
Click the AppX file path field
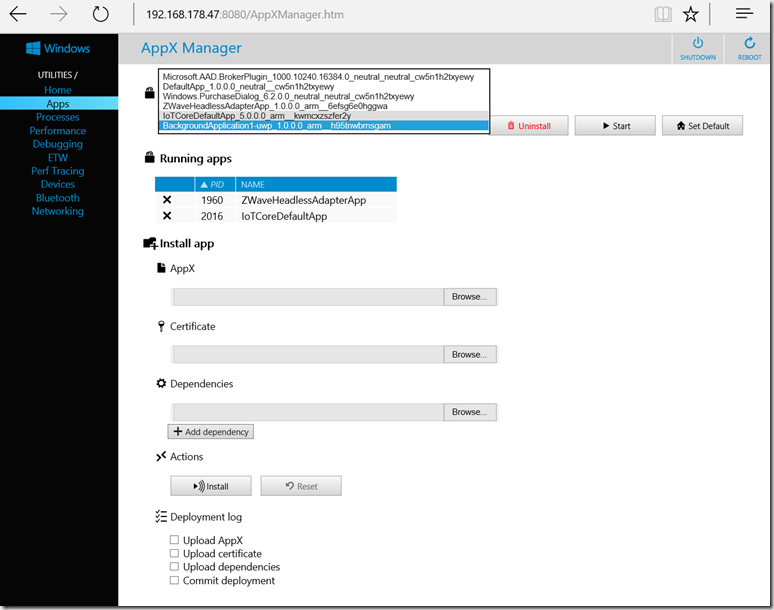[309, 297]
